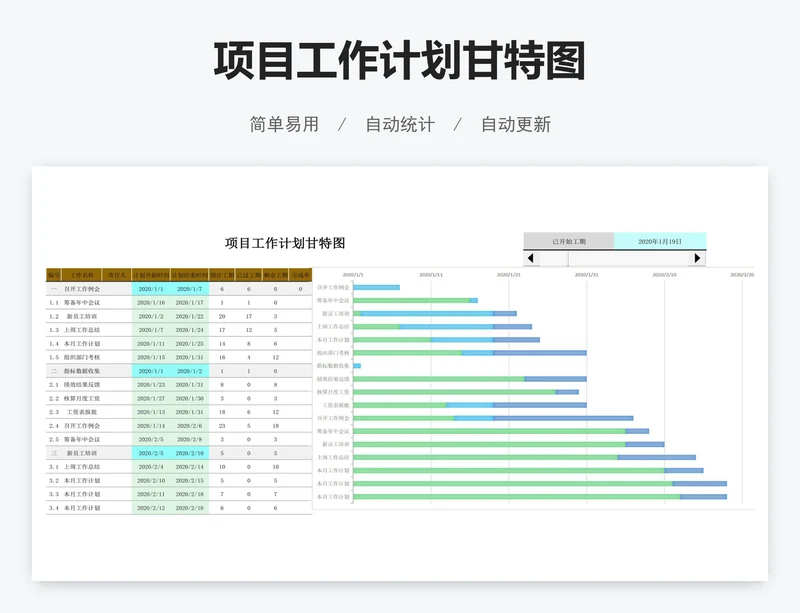This screenshot has height=613, width=800.
Task: Click the 2020/2/20 axis label on chart
Action: (x=742, y=275)
